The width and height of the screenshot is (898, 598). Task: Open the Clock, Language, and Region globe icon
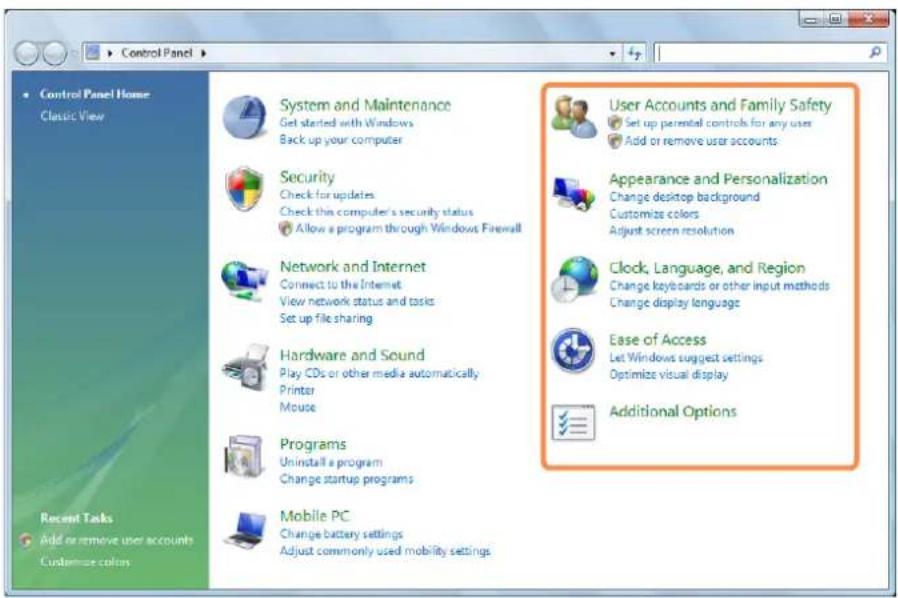[574, 279]
